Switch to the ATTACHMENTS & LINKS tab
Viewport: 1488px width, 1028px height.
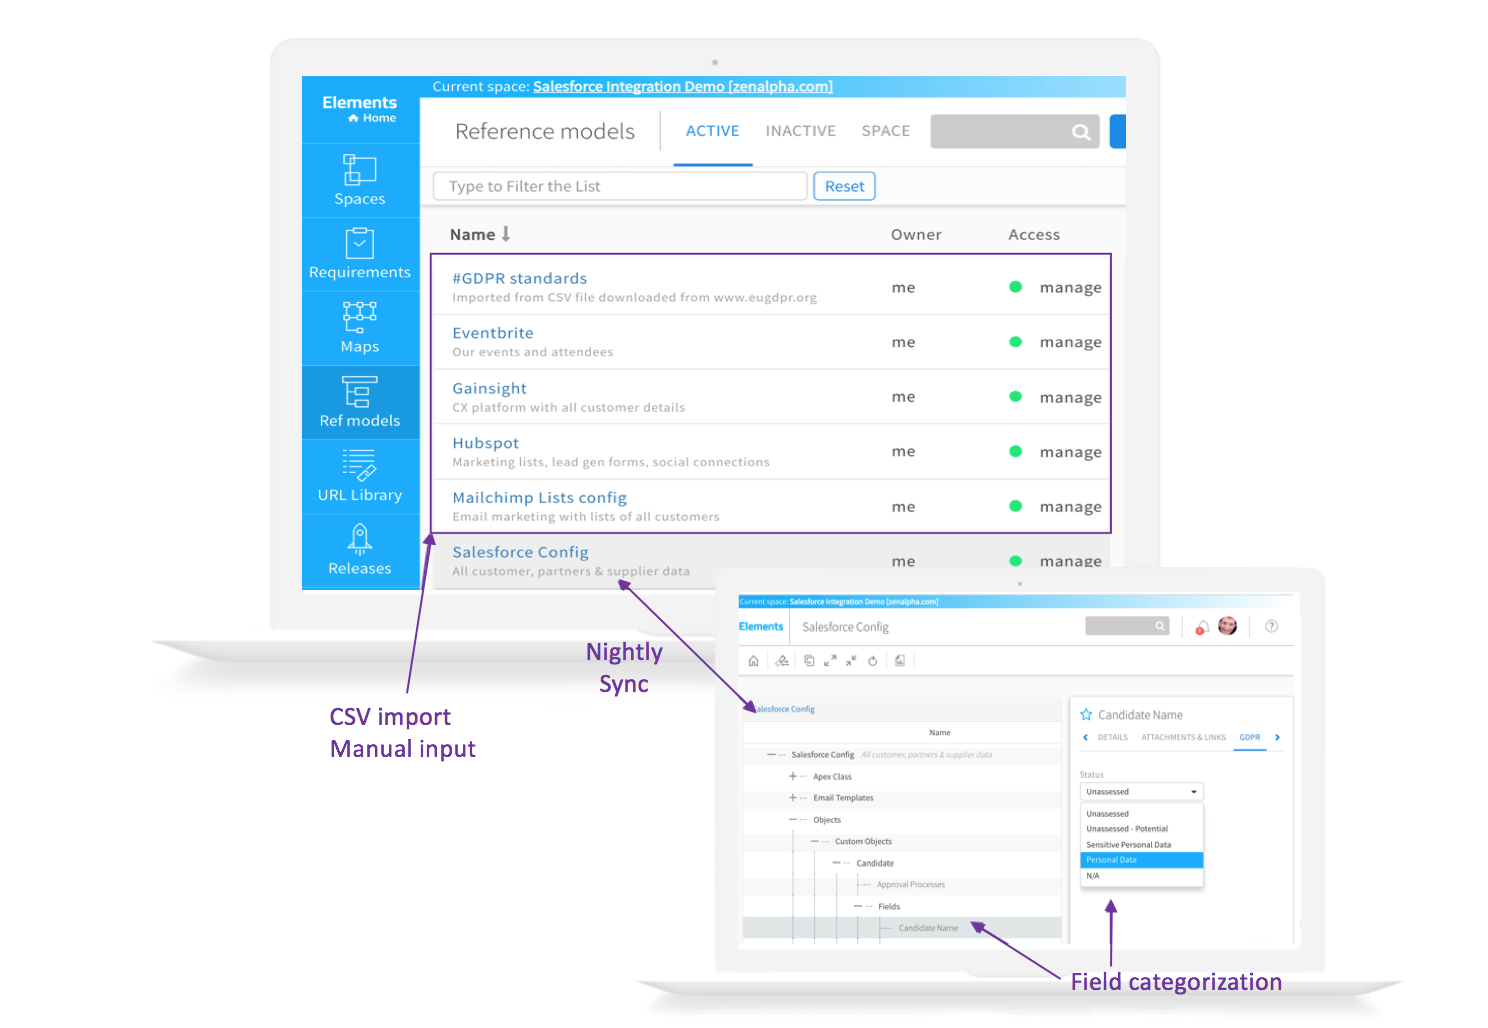pyautogui.click(x=1183, y=738)
